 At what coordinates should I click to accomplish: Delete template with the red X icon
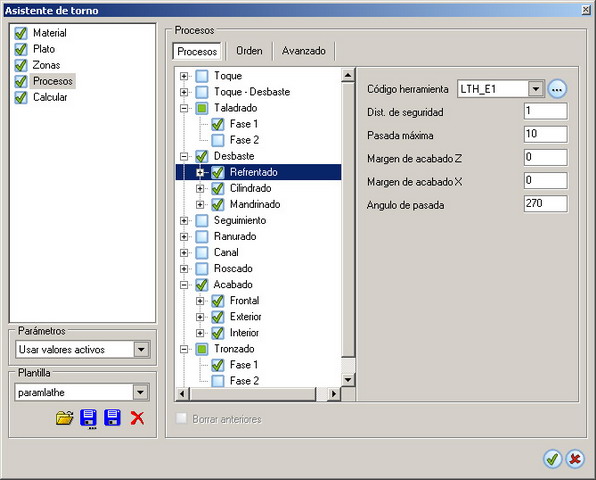137,418
